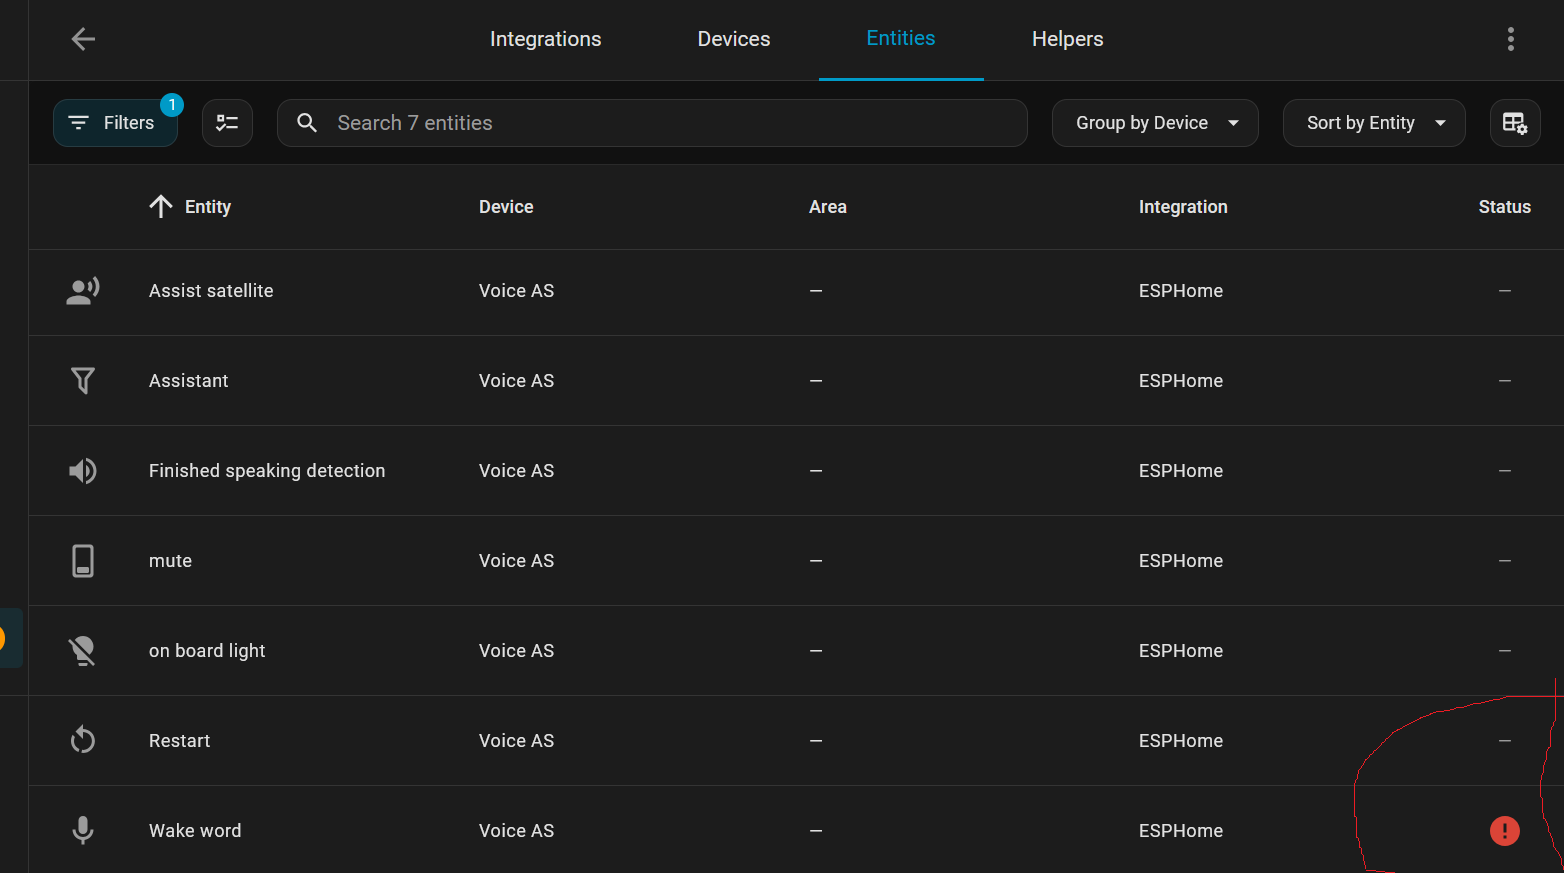Image resolution: width=1564 pixels, height=873 pixels.
Task: Toggle selection mode checklist button
Action: tap(227, 123)
